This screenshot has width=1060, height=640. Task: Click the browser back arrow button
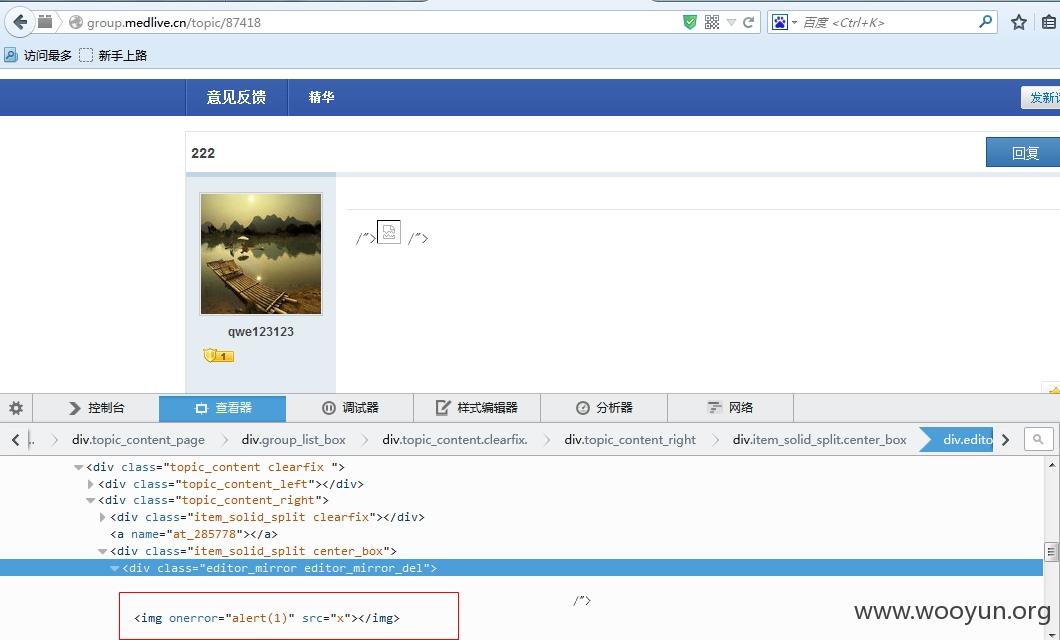[20, 22]
